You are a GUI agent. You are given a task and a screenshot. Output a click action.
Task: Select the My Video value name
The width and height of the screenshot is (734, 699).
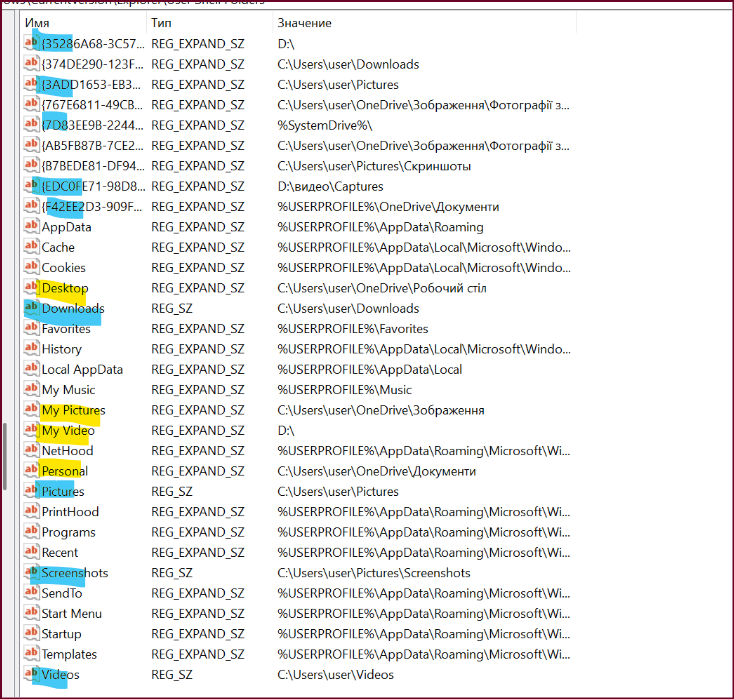coord(68,430)
